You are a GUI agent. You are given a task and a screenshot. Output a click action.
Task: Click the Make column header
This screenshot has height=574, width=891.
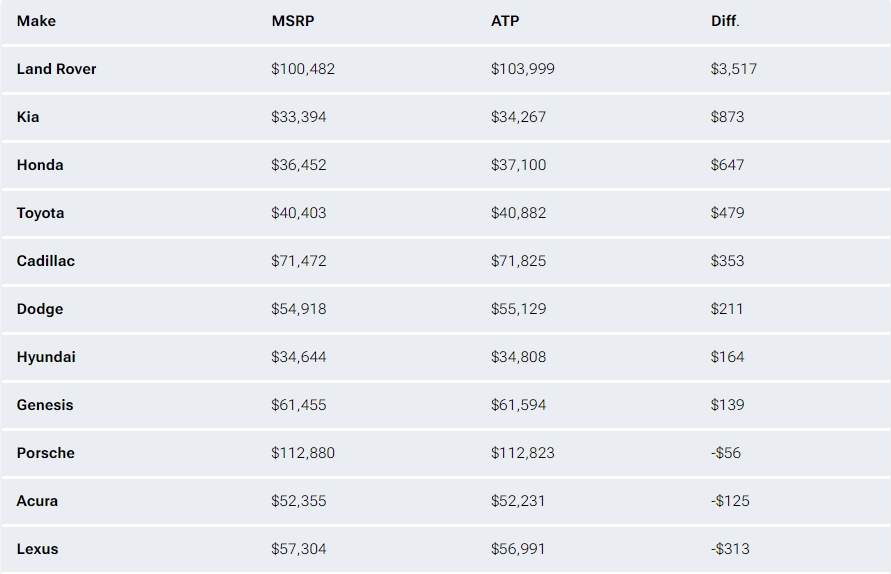coord(36,21)
